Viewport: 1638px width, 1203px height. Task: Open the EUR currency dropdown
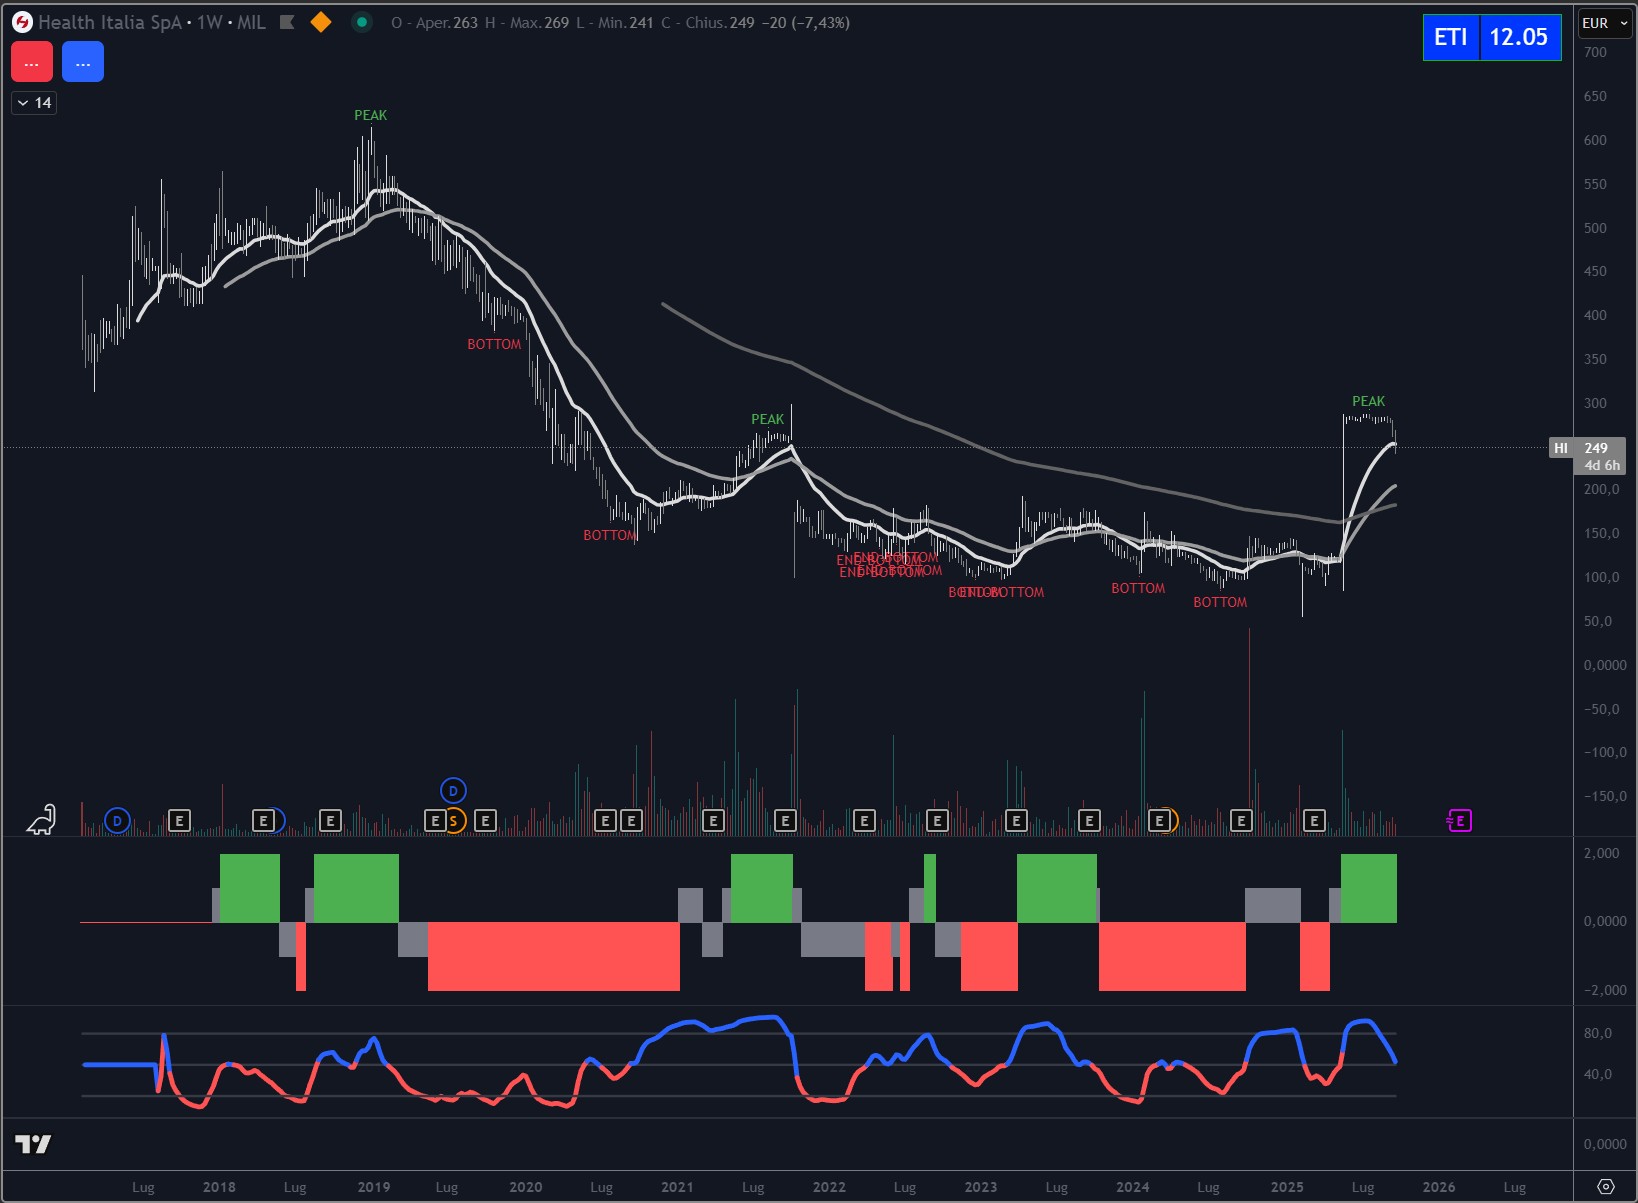(1605, 23)
